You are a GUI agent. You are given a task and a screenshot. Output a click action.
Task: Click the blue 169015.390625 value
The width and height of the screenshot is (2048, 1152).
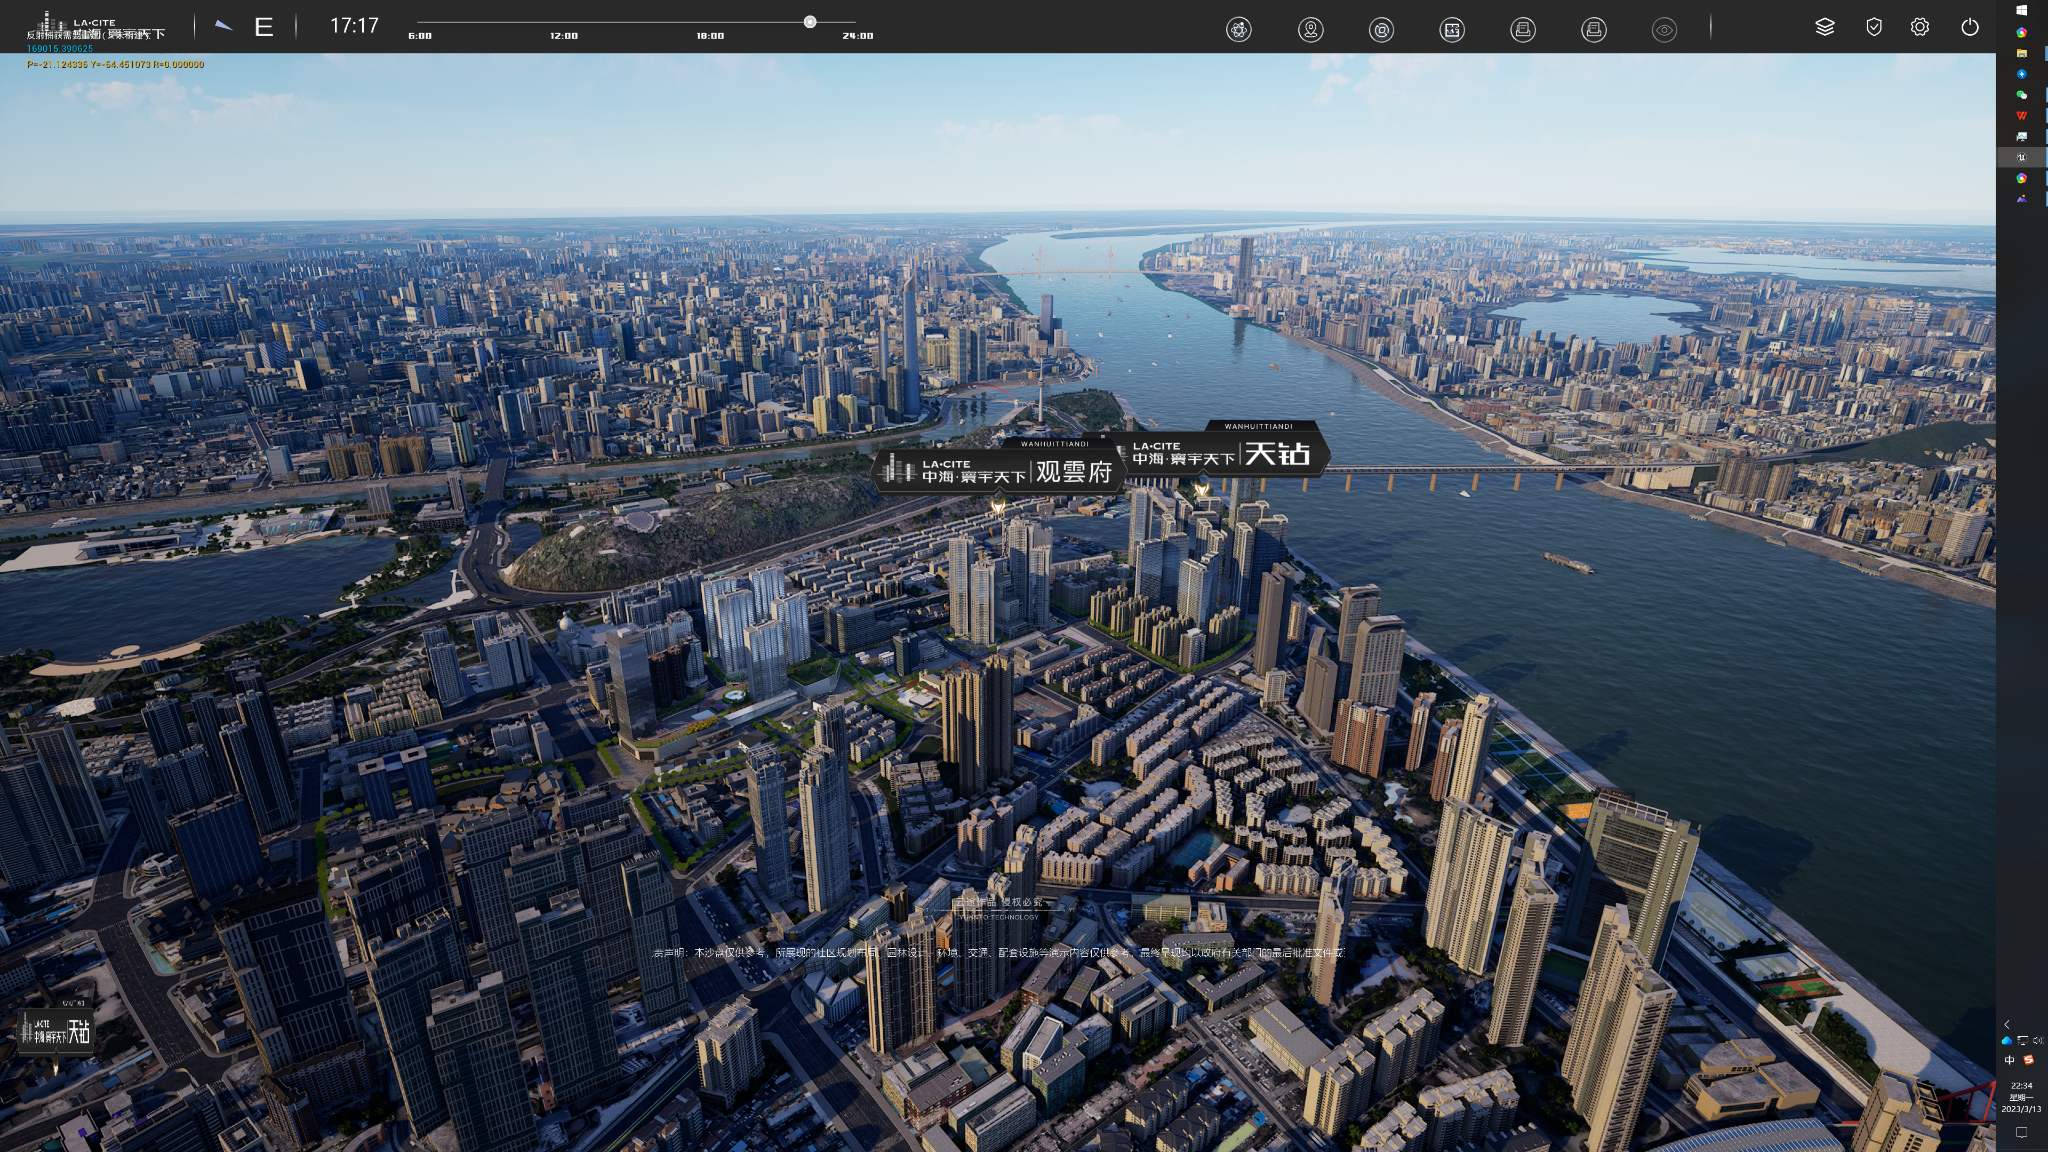(x=60, y=49)
